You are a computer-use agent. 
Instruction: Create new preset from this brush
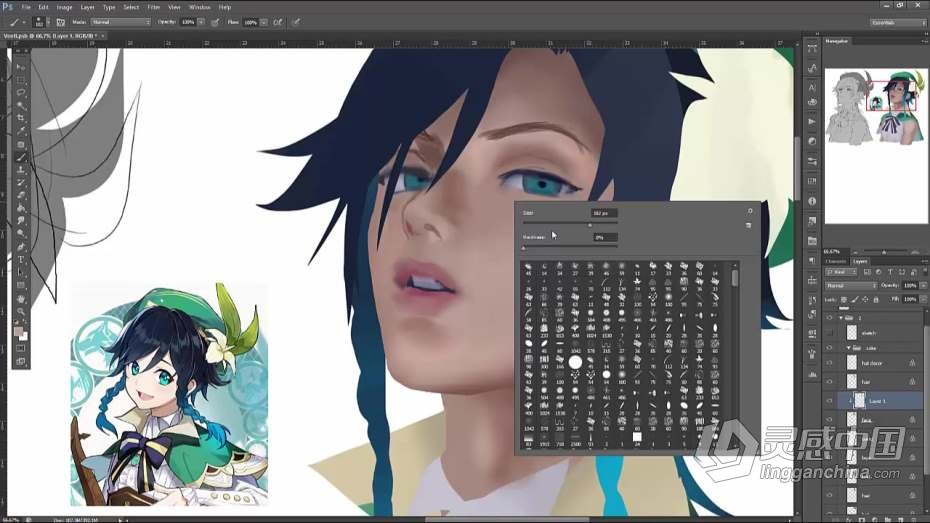(x=749, y=225)
